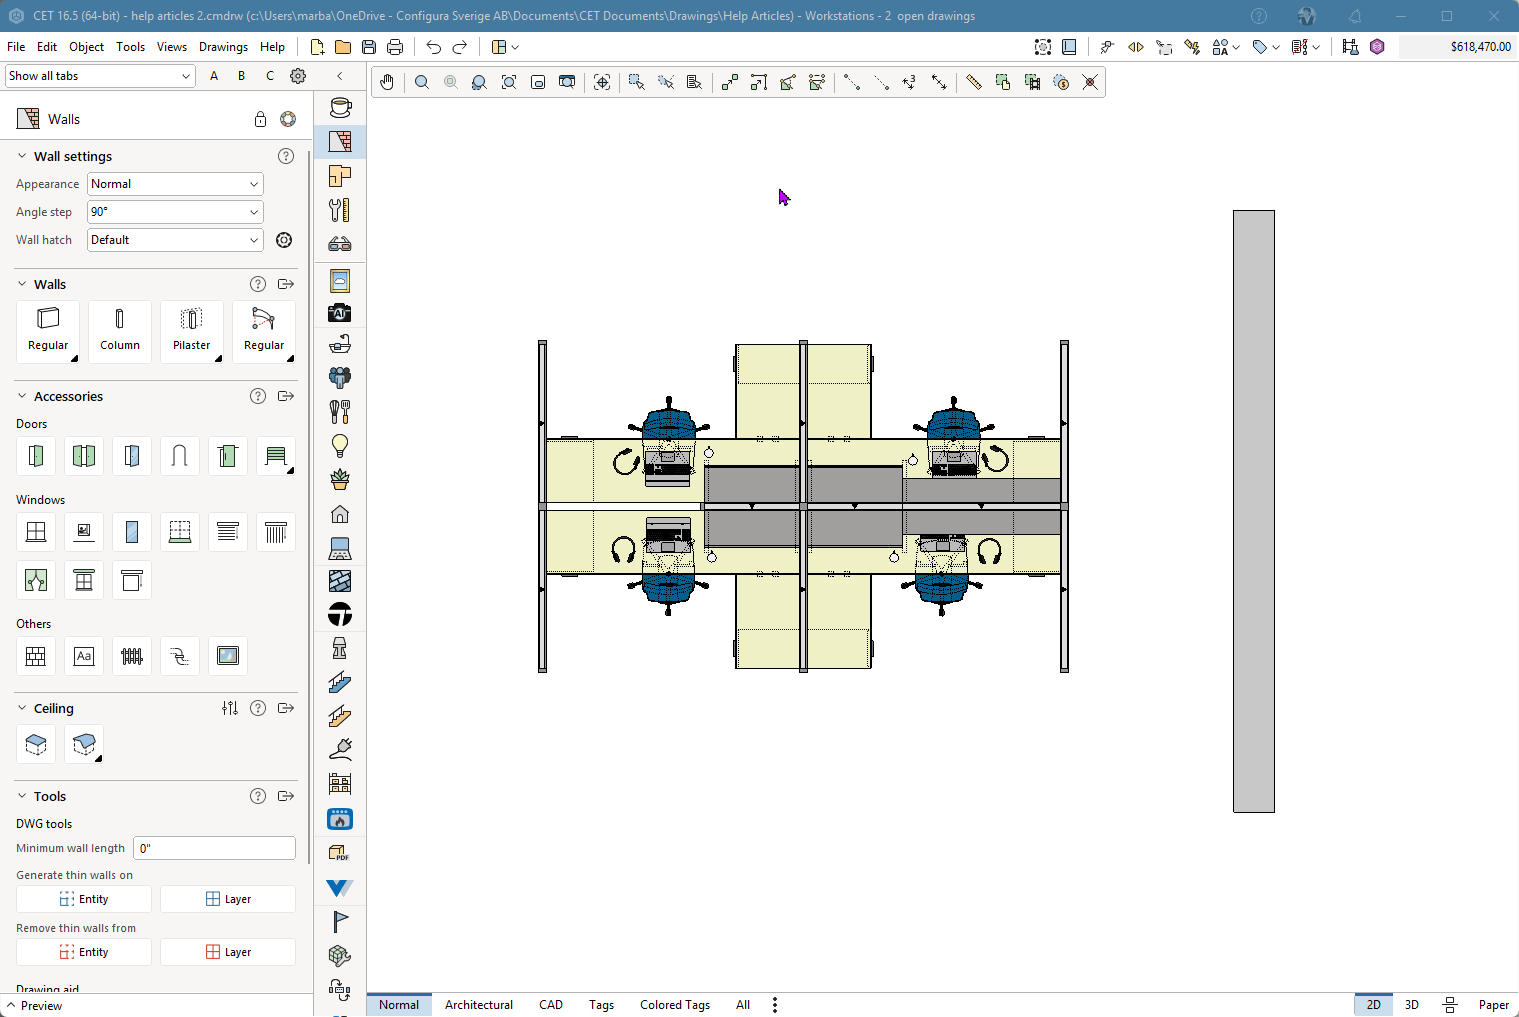Select favorites tab group A
Viewport: 1519px width, 1017px height.
[x=214, y=76]
